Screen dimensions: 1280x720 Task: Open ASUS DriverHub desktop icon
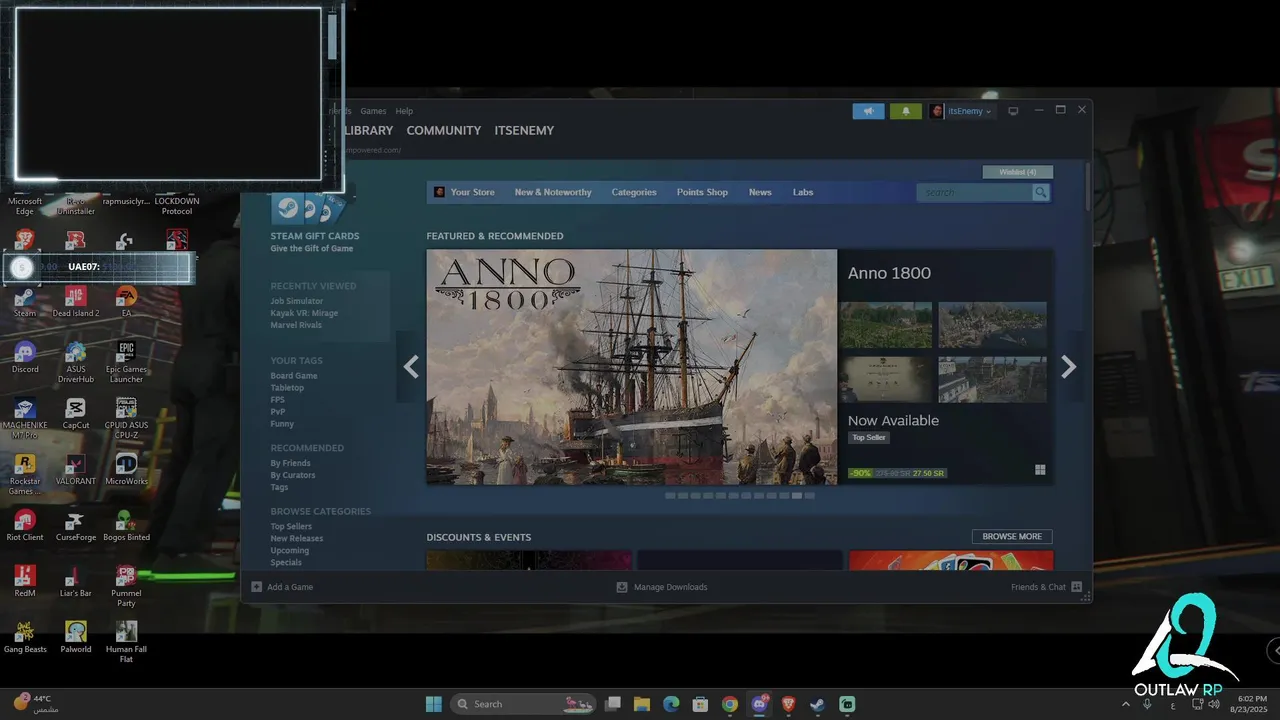click(75, 362)
